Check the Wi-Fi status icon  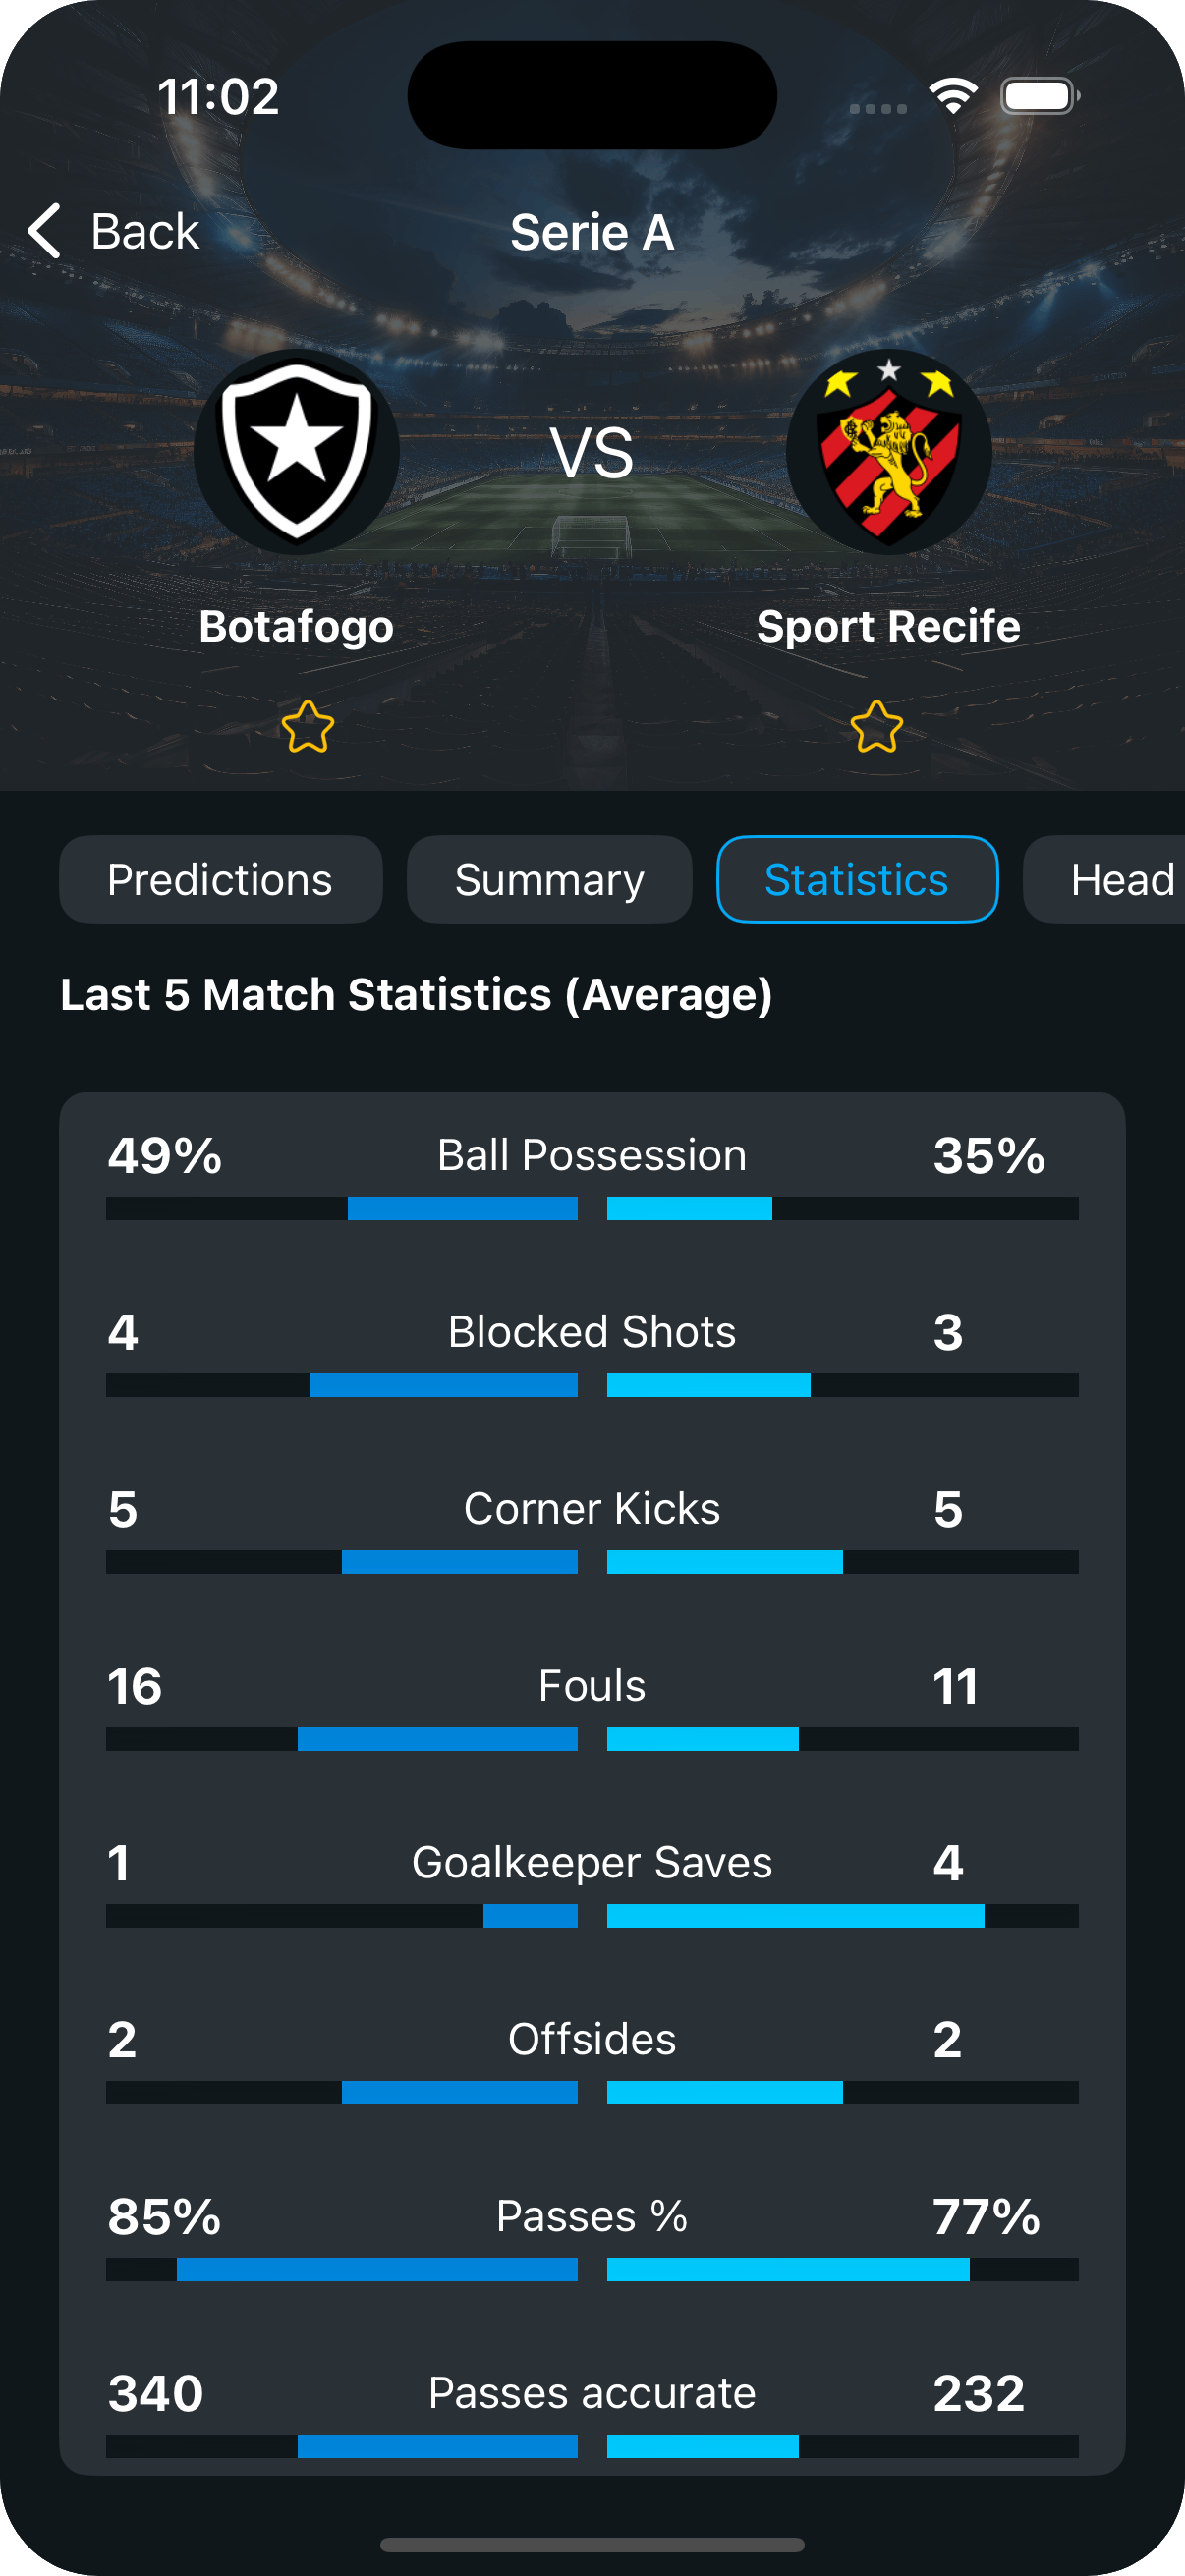pos(952,96)
